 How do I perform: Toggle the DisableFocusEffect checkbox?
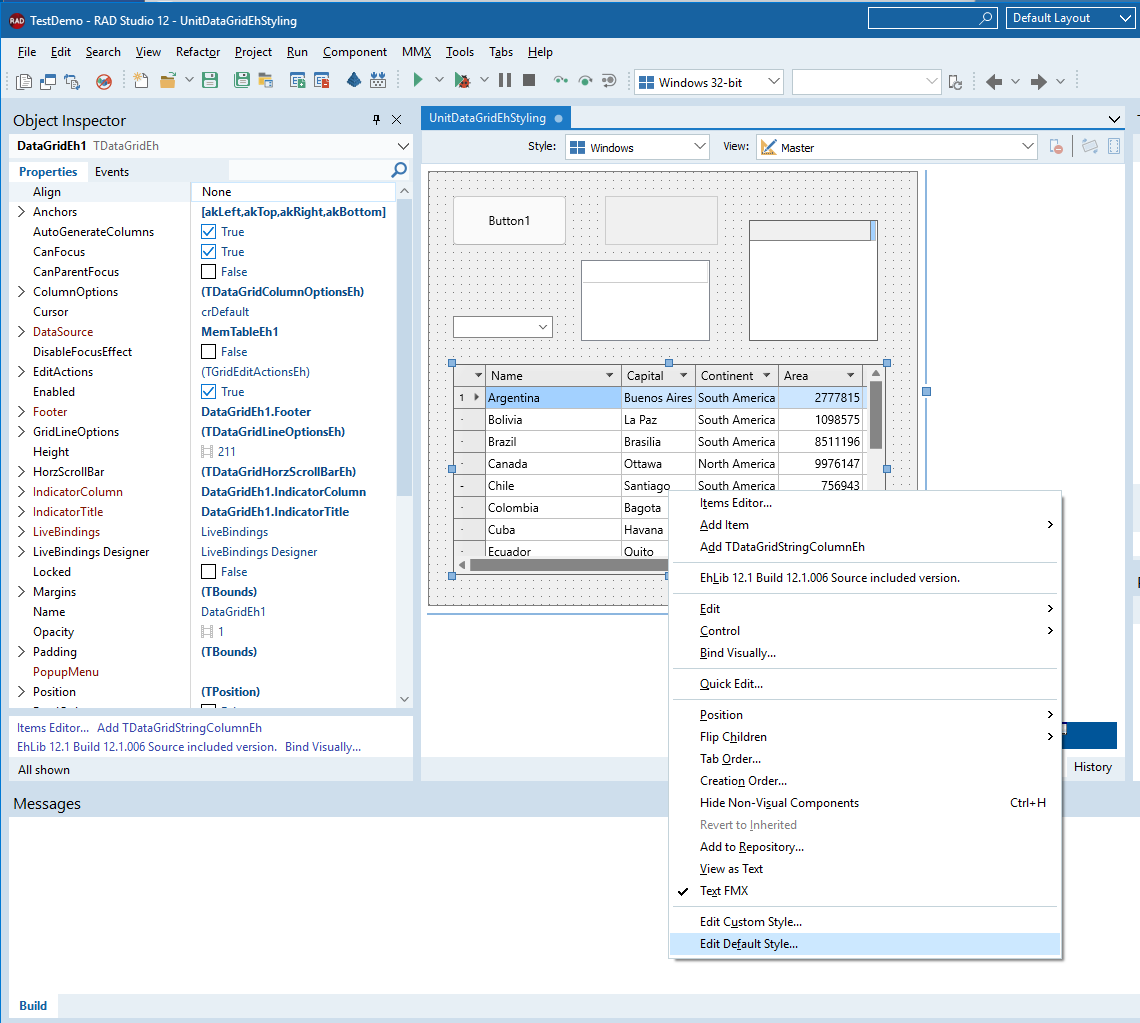(x=209, y=352)
